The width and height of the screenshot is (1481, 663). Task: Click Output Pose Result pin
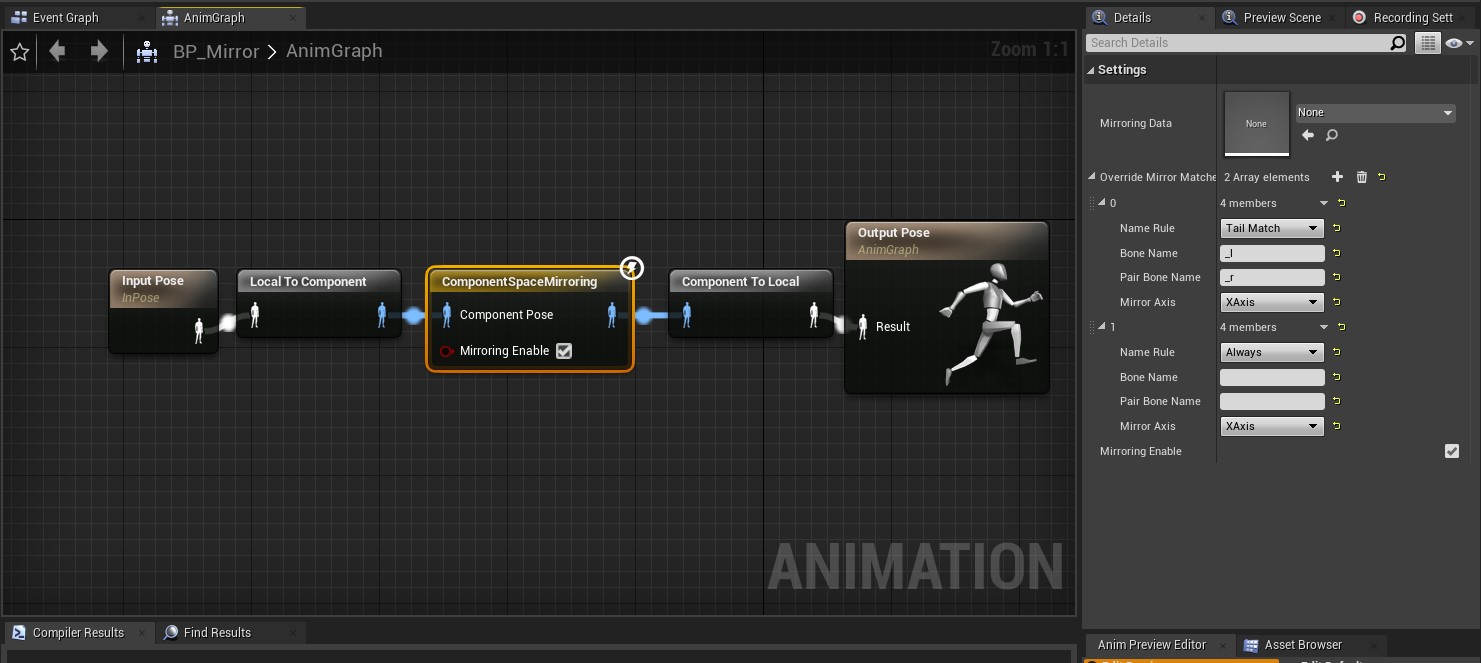click(x=863, y=326)
